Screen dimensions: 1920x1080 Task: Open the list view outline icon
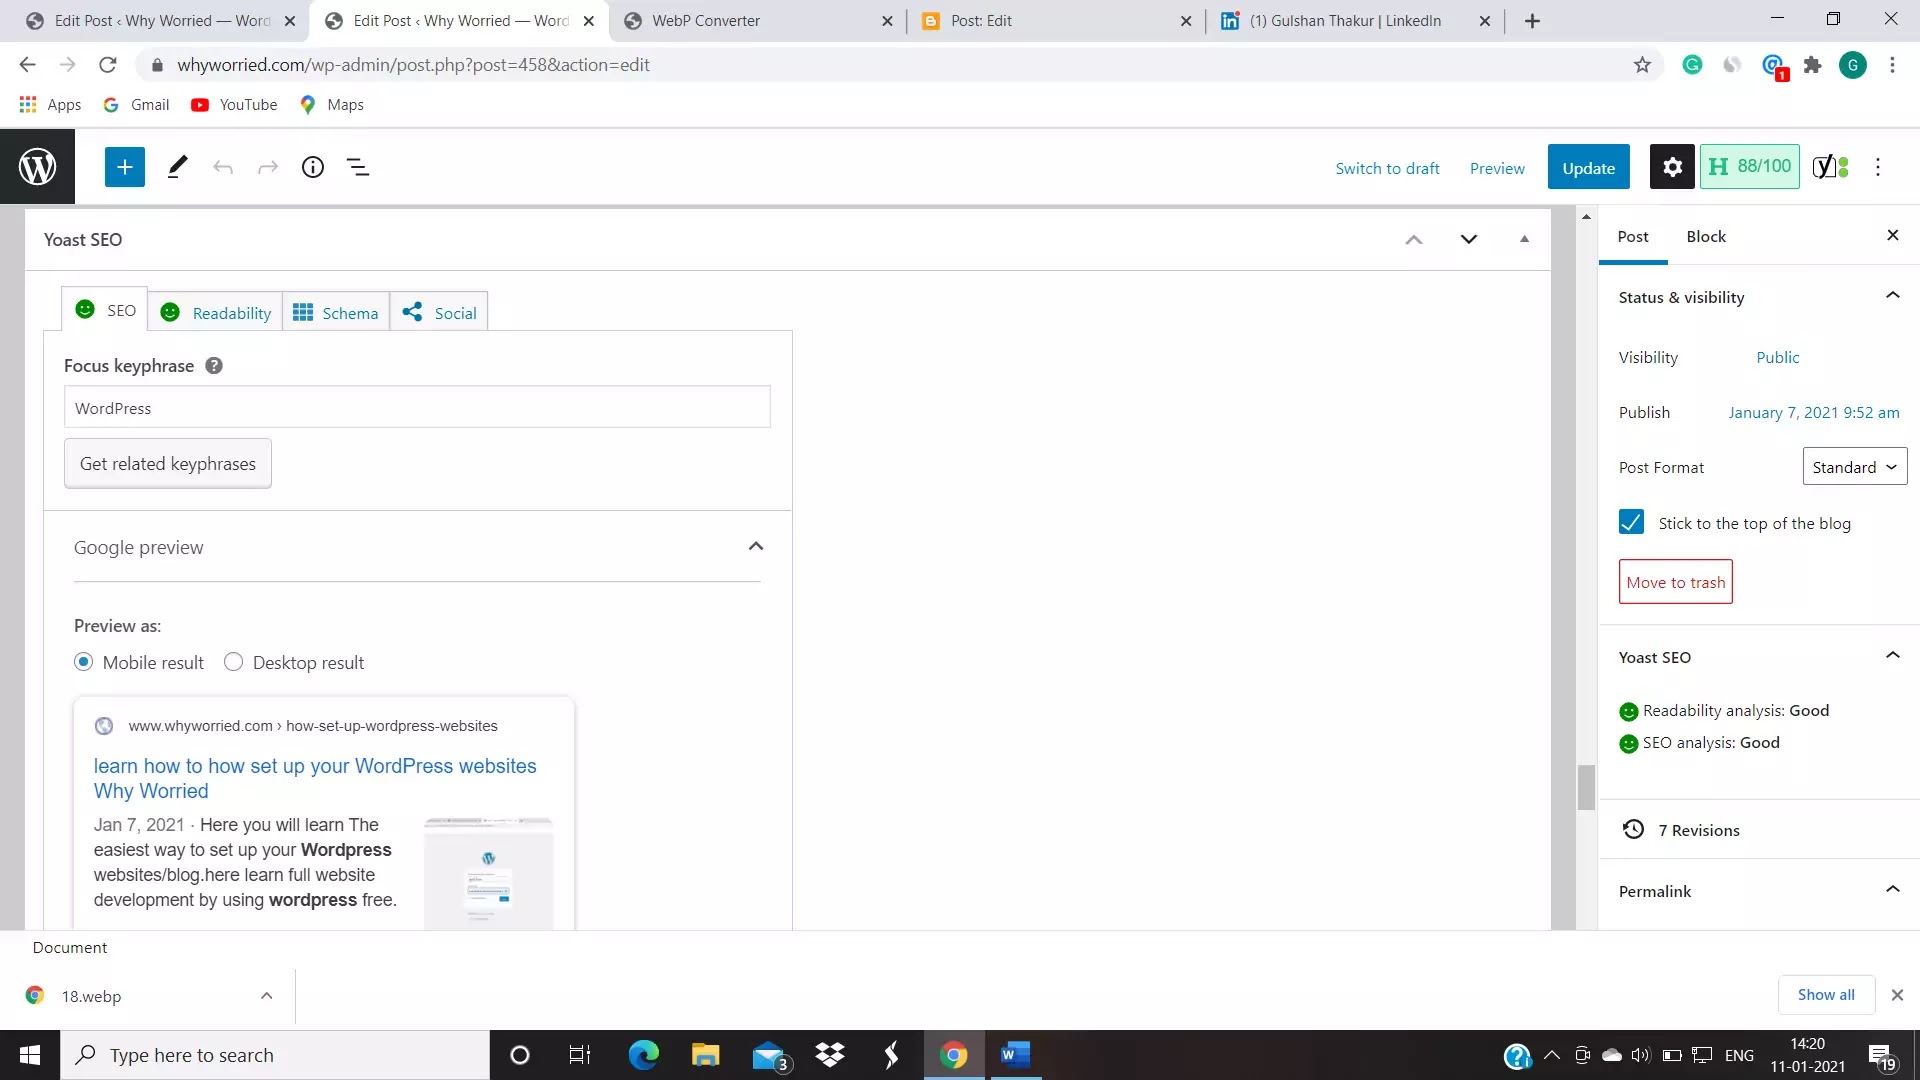pos(357,167)
